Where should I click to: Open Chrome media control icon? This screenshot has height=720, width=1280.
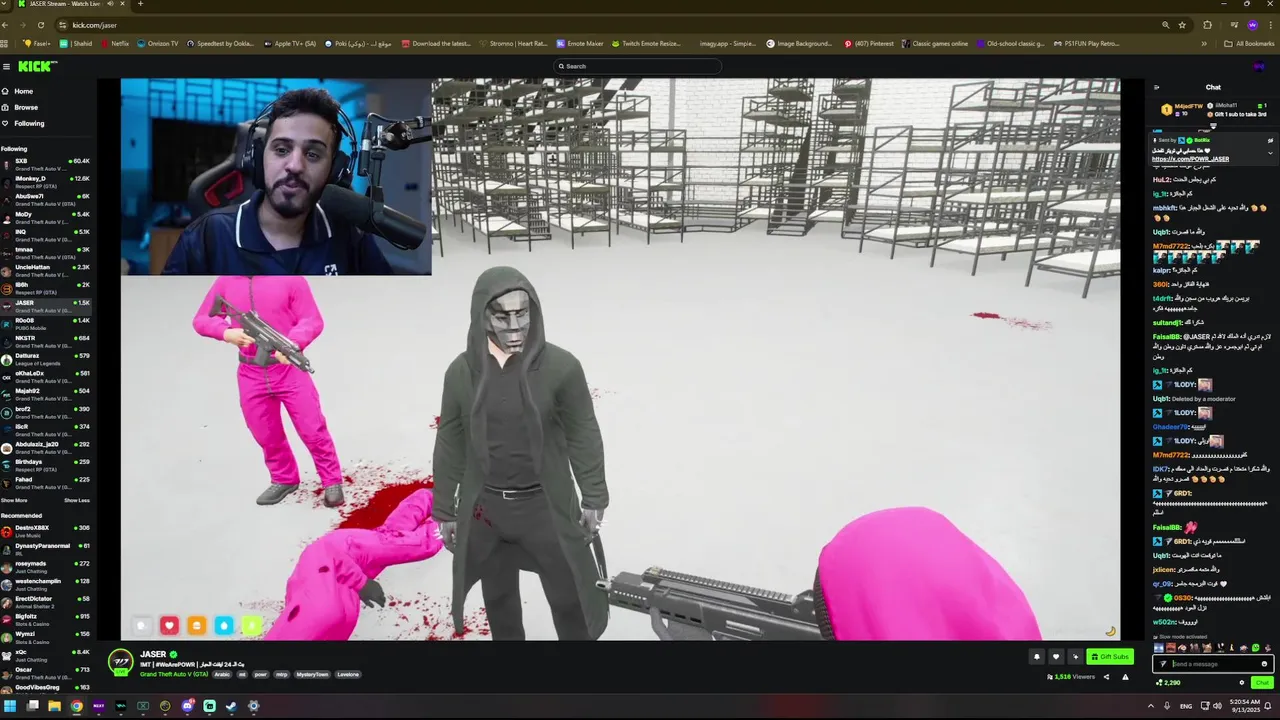pos(1233,25)
